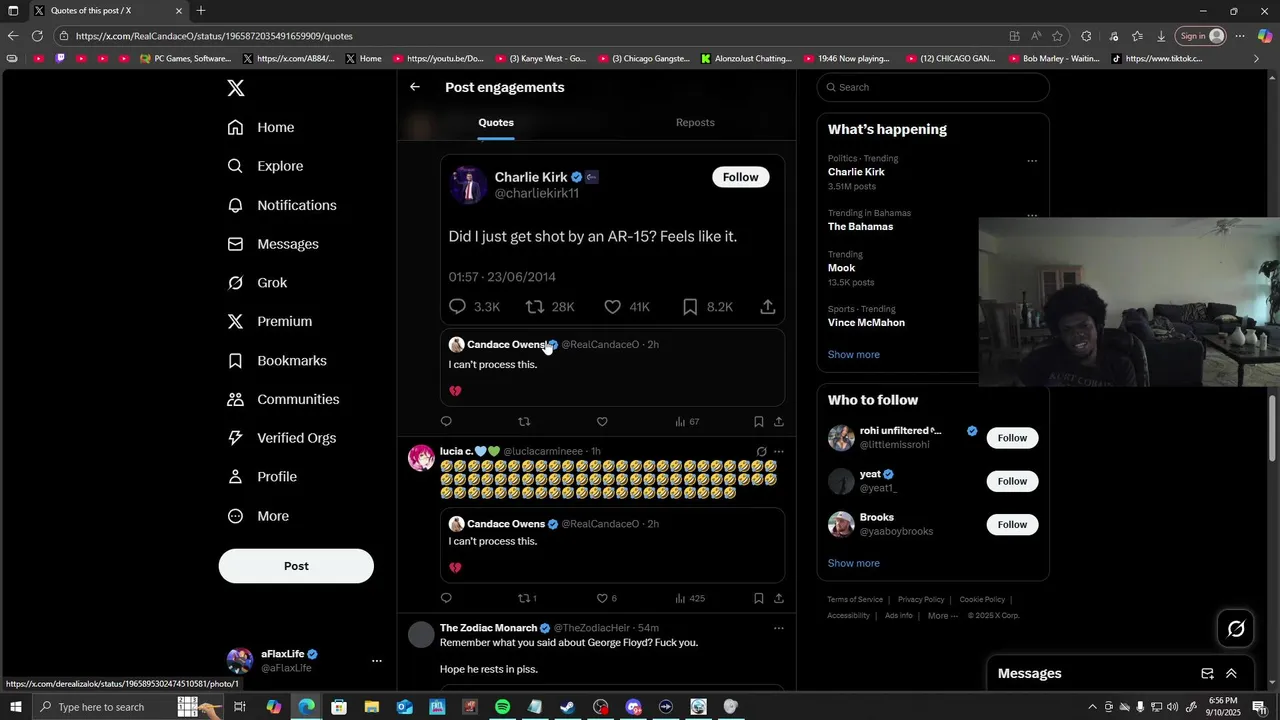Image resolution: width=1280 pixels, height=720 pixels.
Task: Open Premium in the sidebar
Action: coord(270,321)
